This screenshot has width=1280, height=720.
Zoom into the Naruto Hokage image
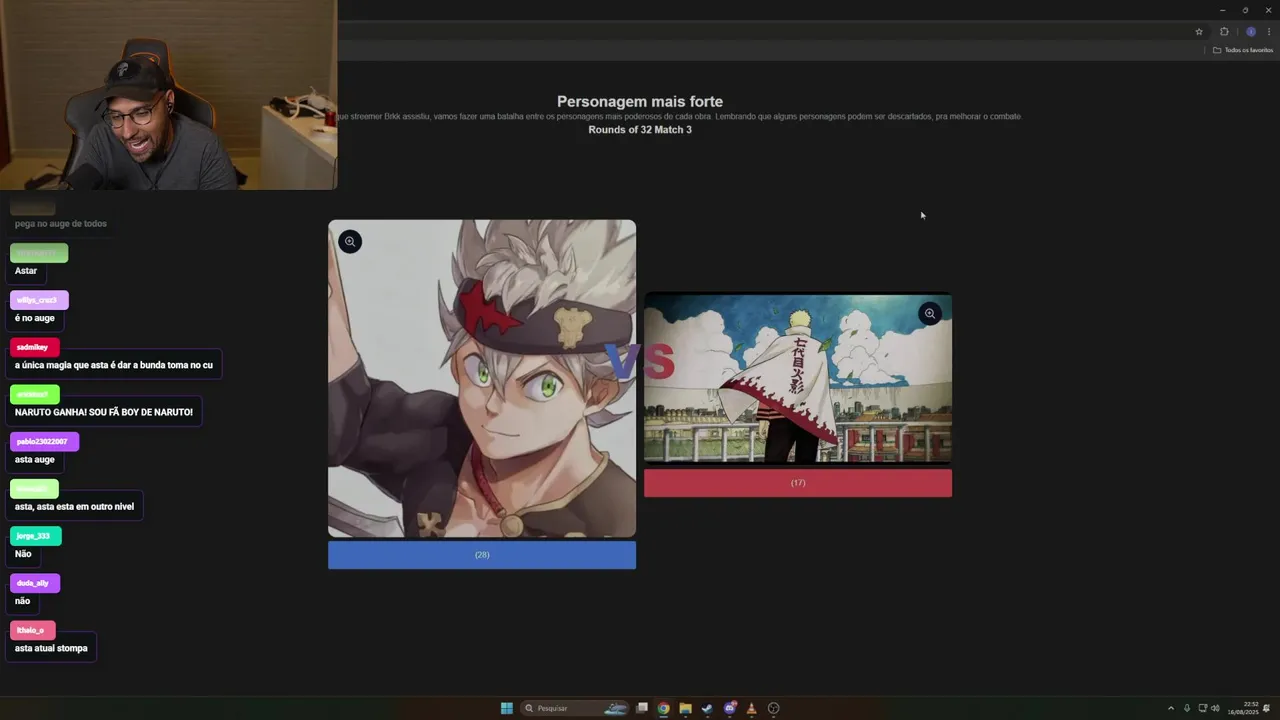tap(930, 314)
